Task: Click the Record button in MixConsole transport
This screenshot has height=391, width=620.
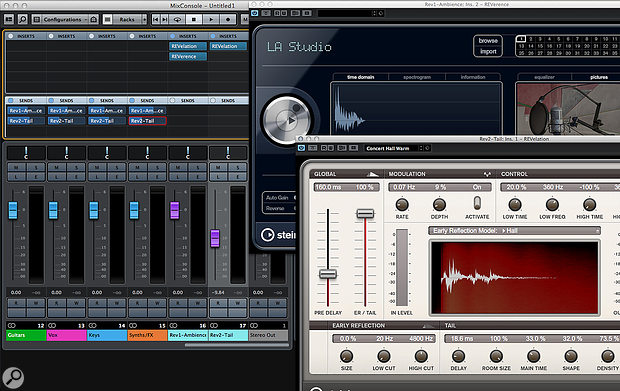Action: point(228,19)
